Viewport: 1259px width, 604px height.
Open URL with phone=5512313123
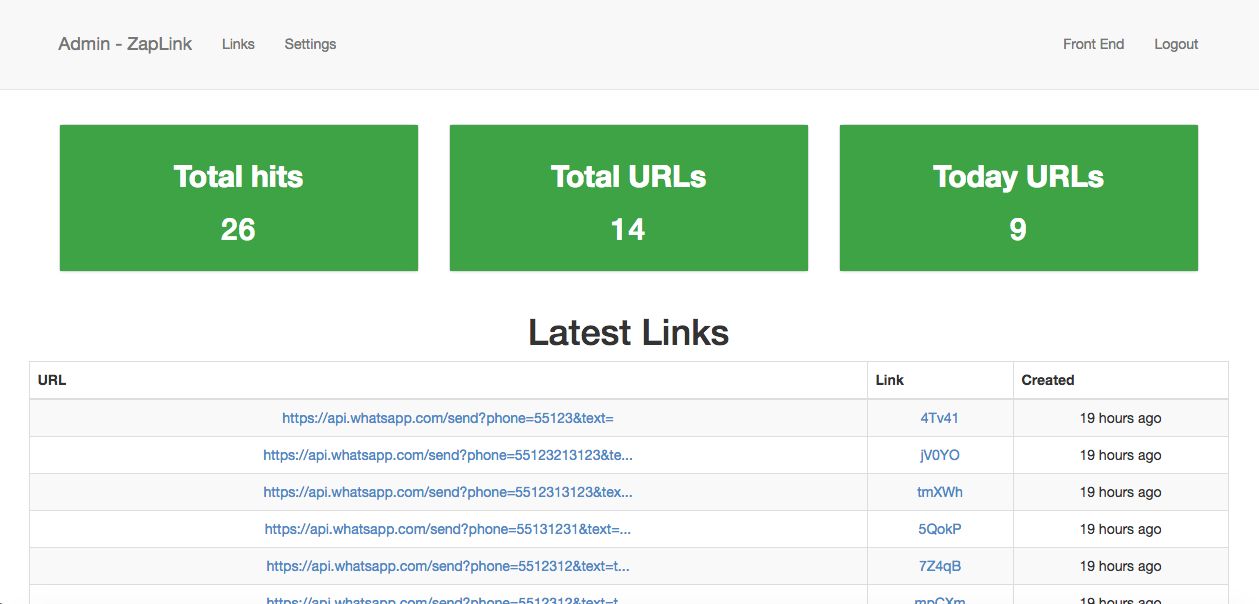448,492
